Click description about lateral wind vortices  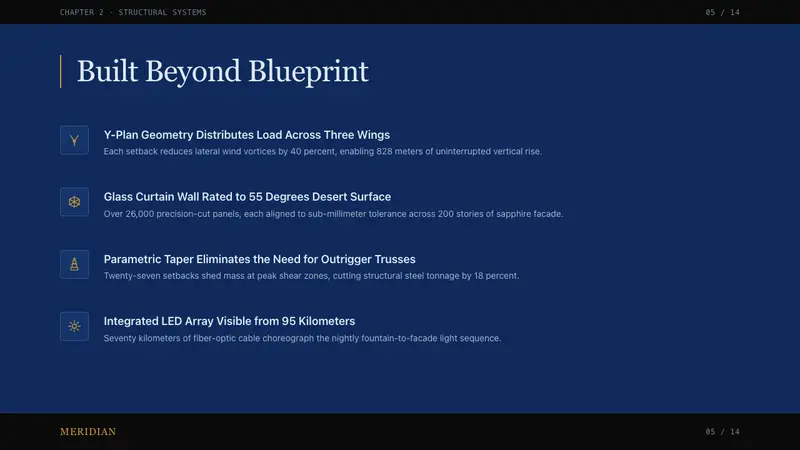[x=323, y=152]
